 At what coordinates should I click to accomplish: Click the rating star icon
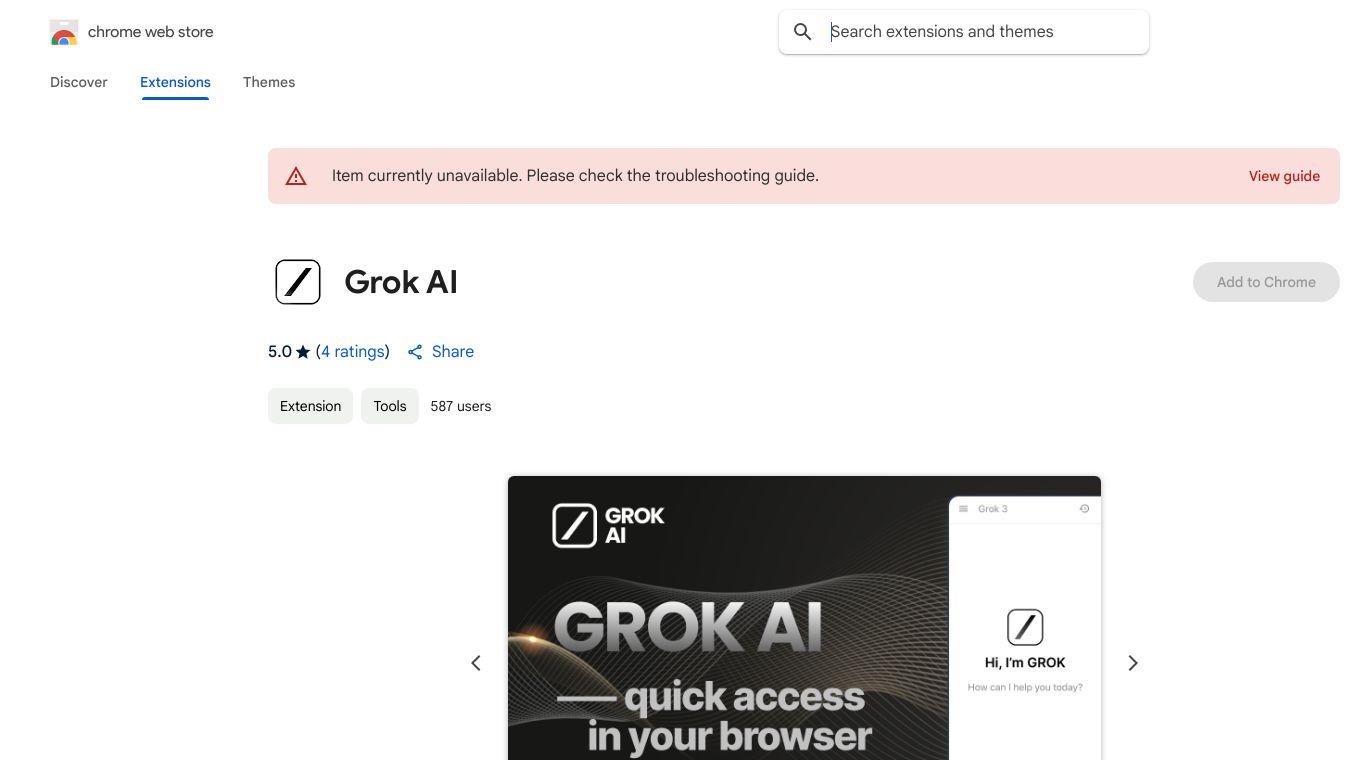[x=303, y=352]
